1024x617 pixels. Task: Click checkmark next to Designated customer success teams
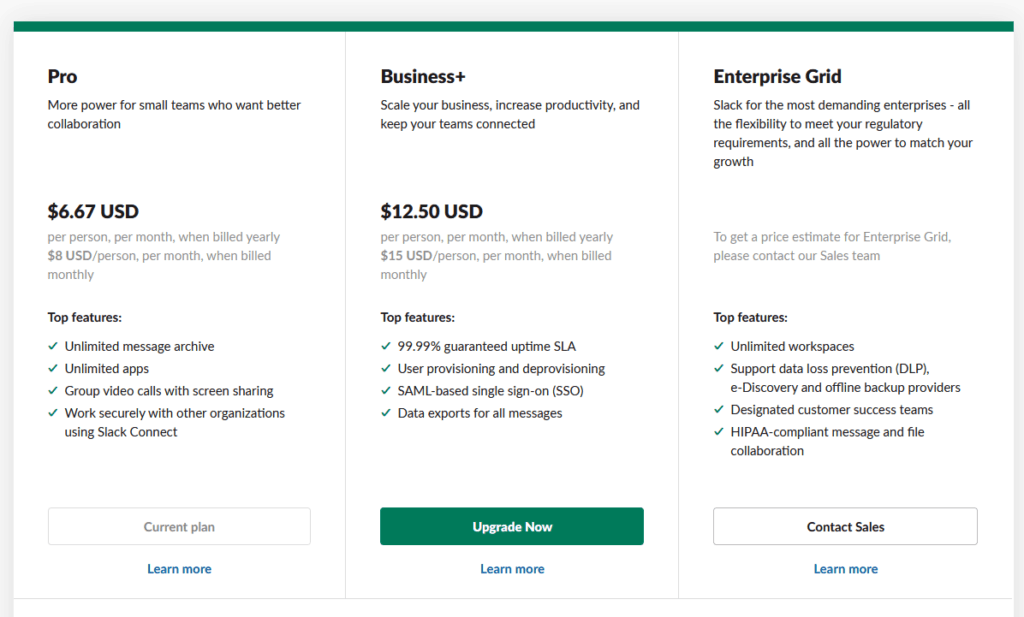[x=719, y=410]
